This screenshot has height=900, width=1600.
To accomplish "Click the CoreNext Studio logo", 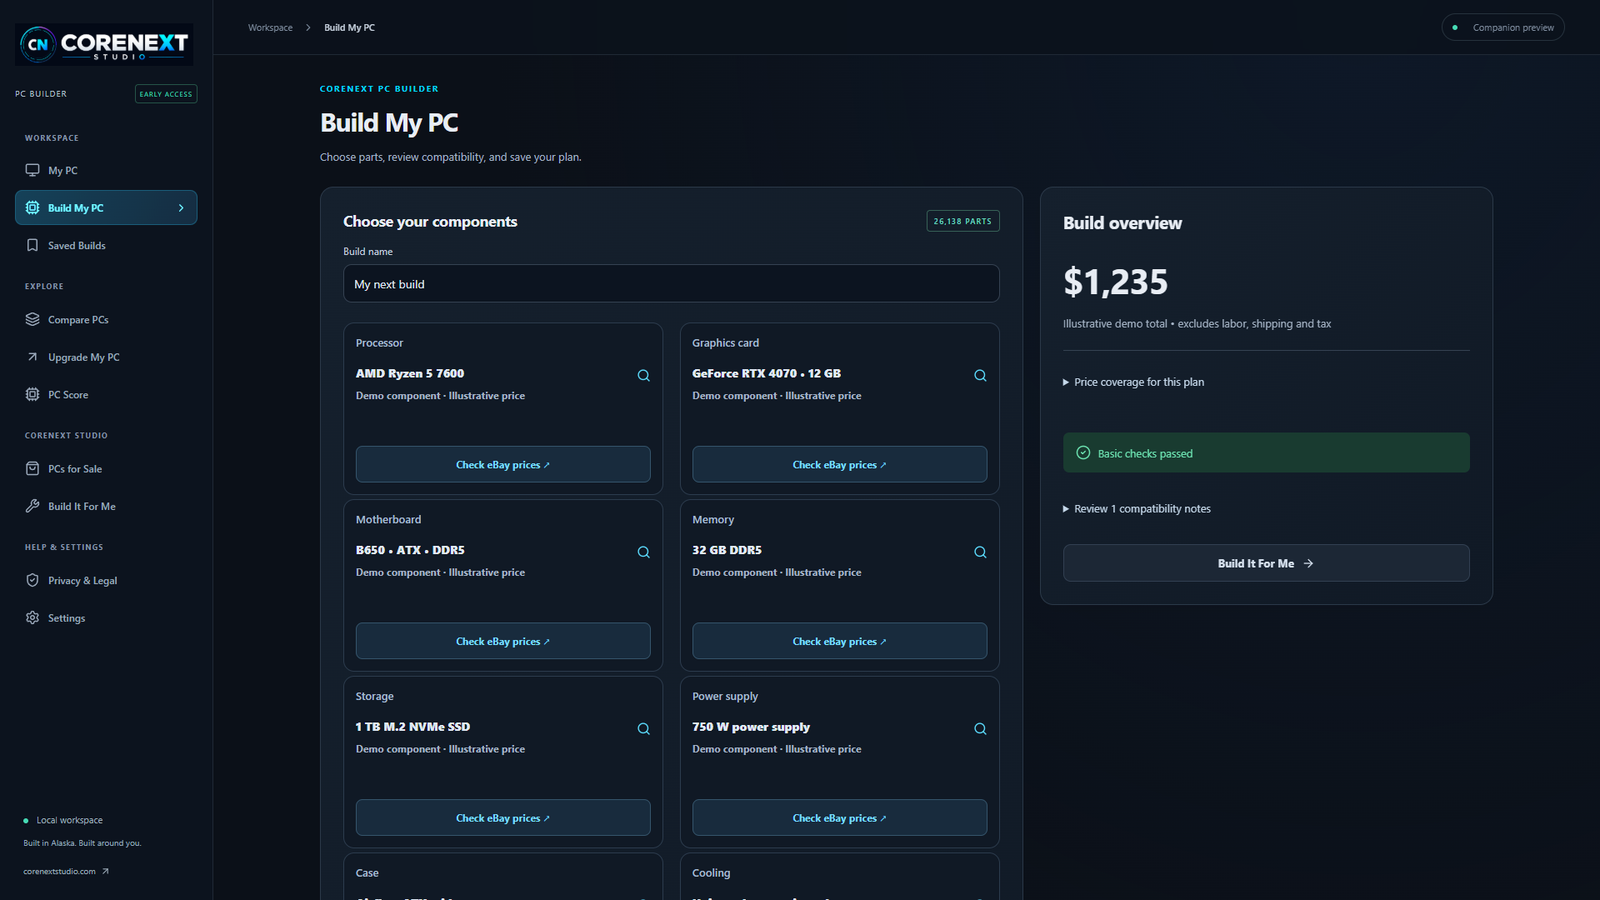I will (104, 44).
